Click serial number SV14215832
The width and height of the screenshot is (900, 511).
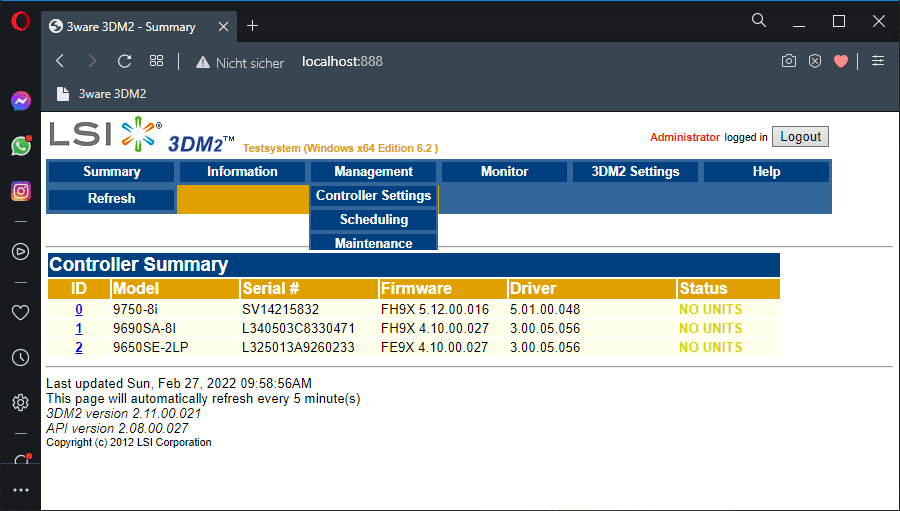coord(280,309)
